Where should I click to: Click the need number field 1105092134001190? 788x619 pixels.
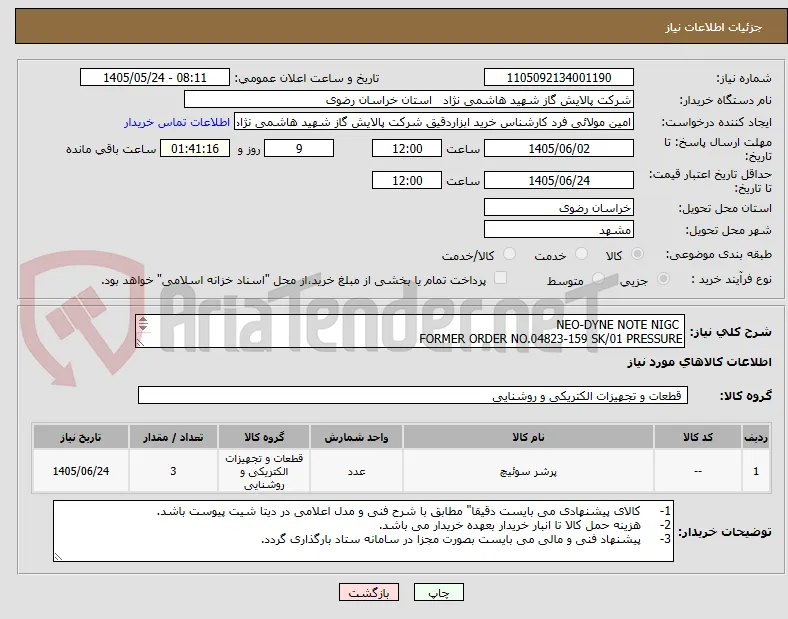coord(559,77)
